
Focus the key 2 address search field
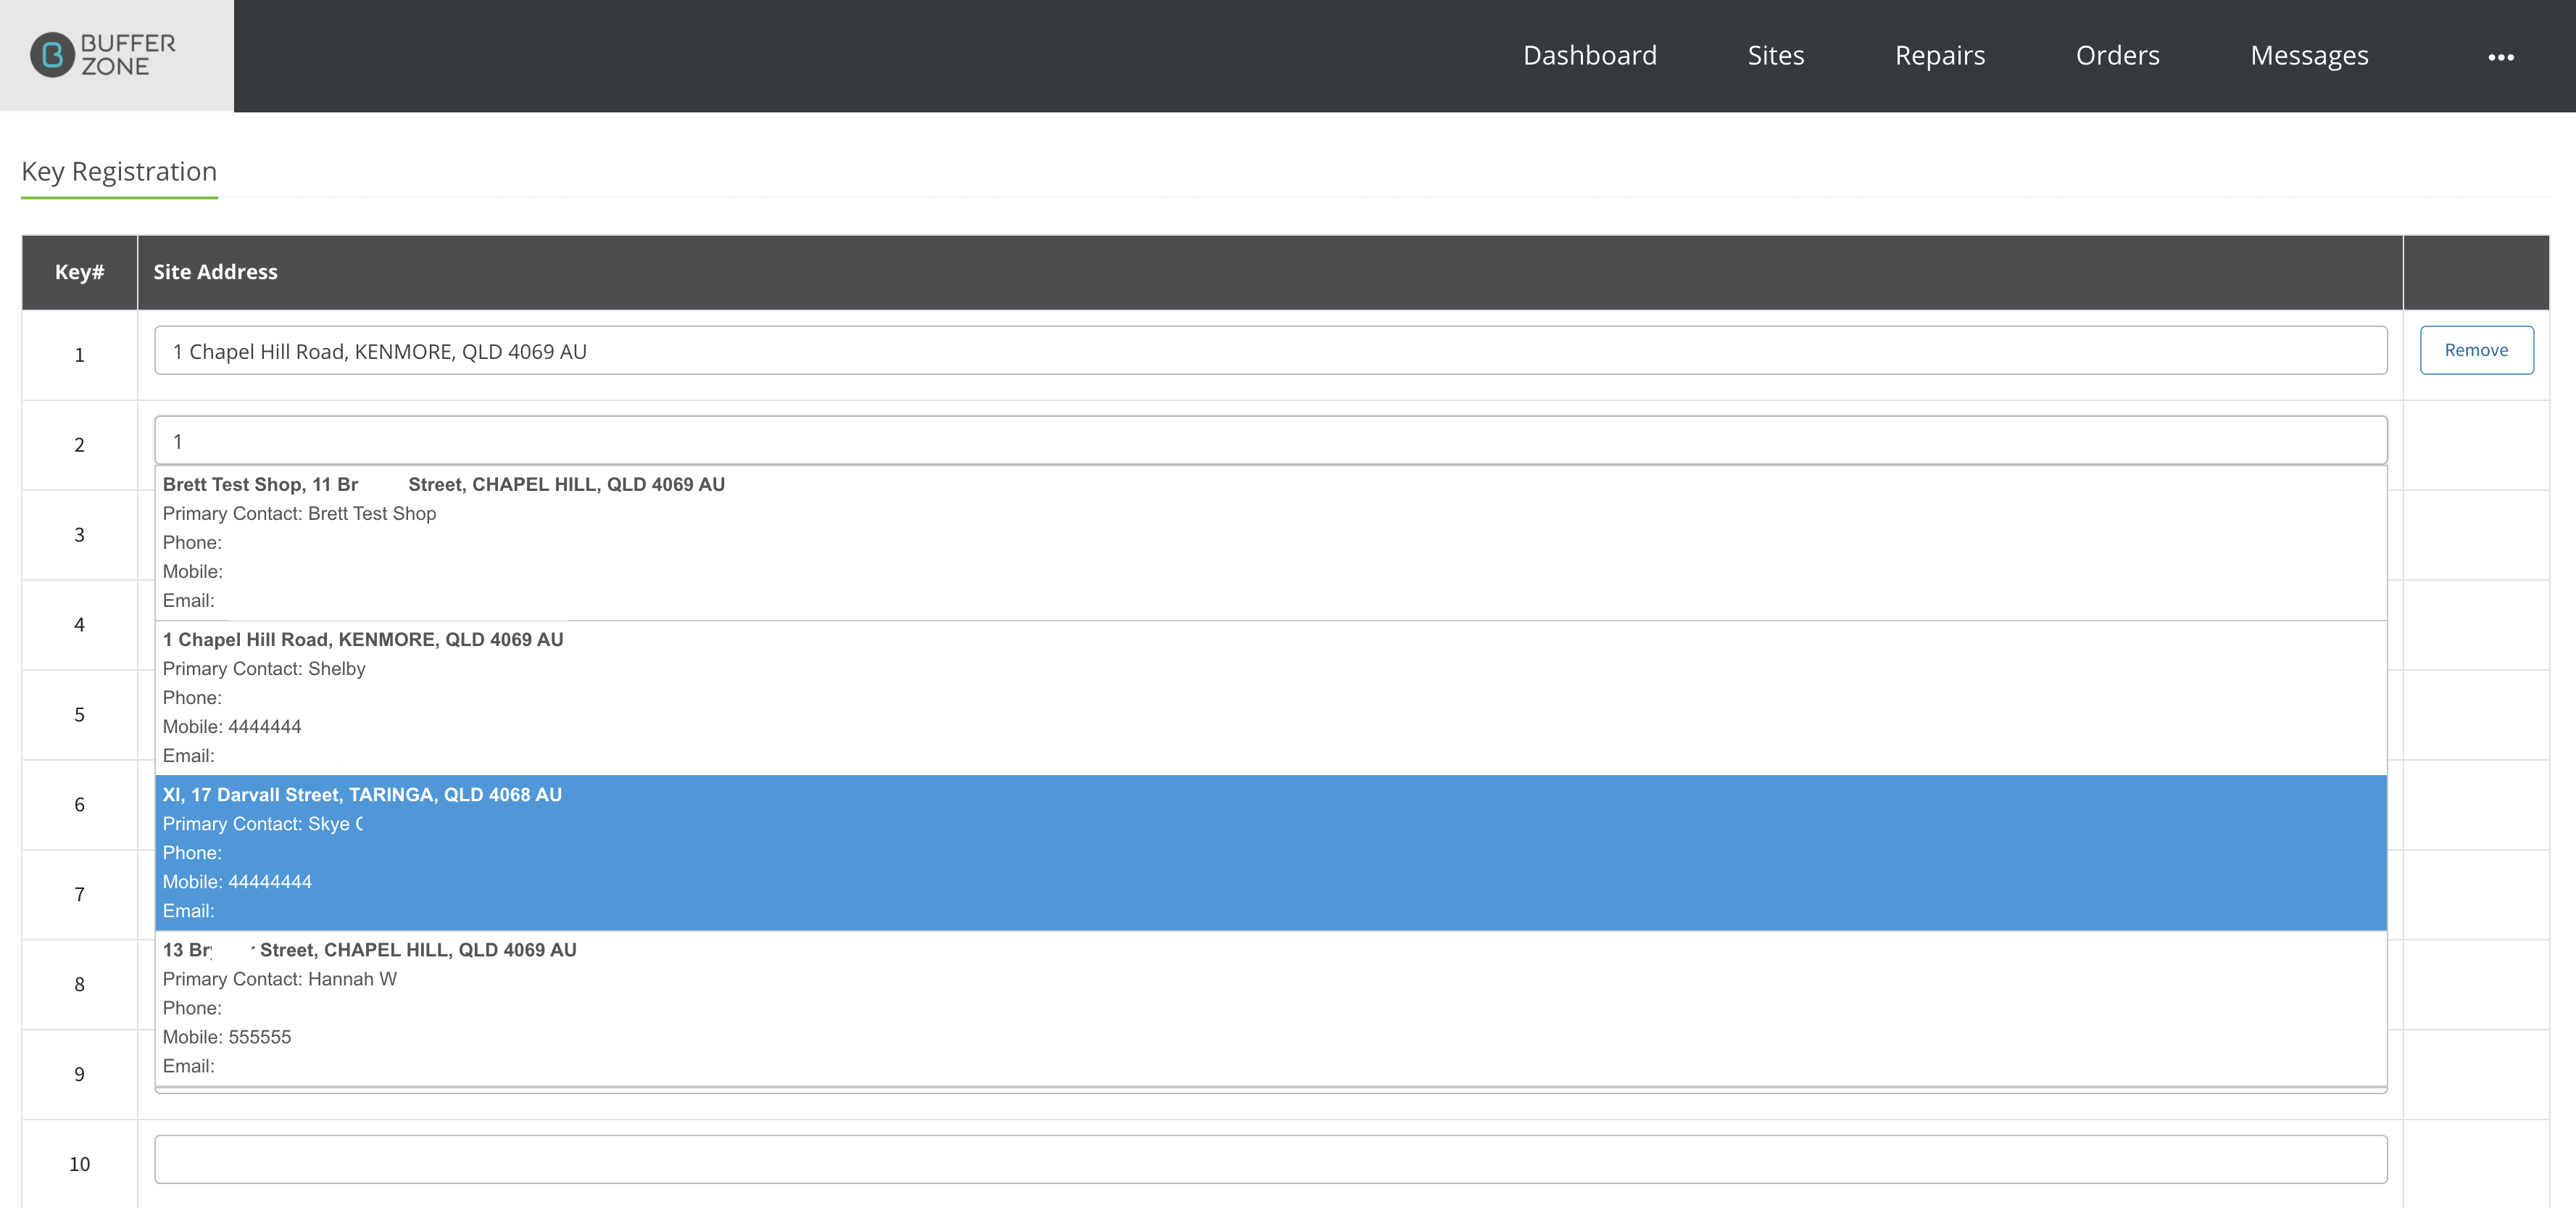[x=1270, y=441]
